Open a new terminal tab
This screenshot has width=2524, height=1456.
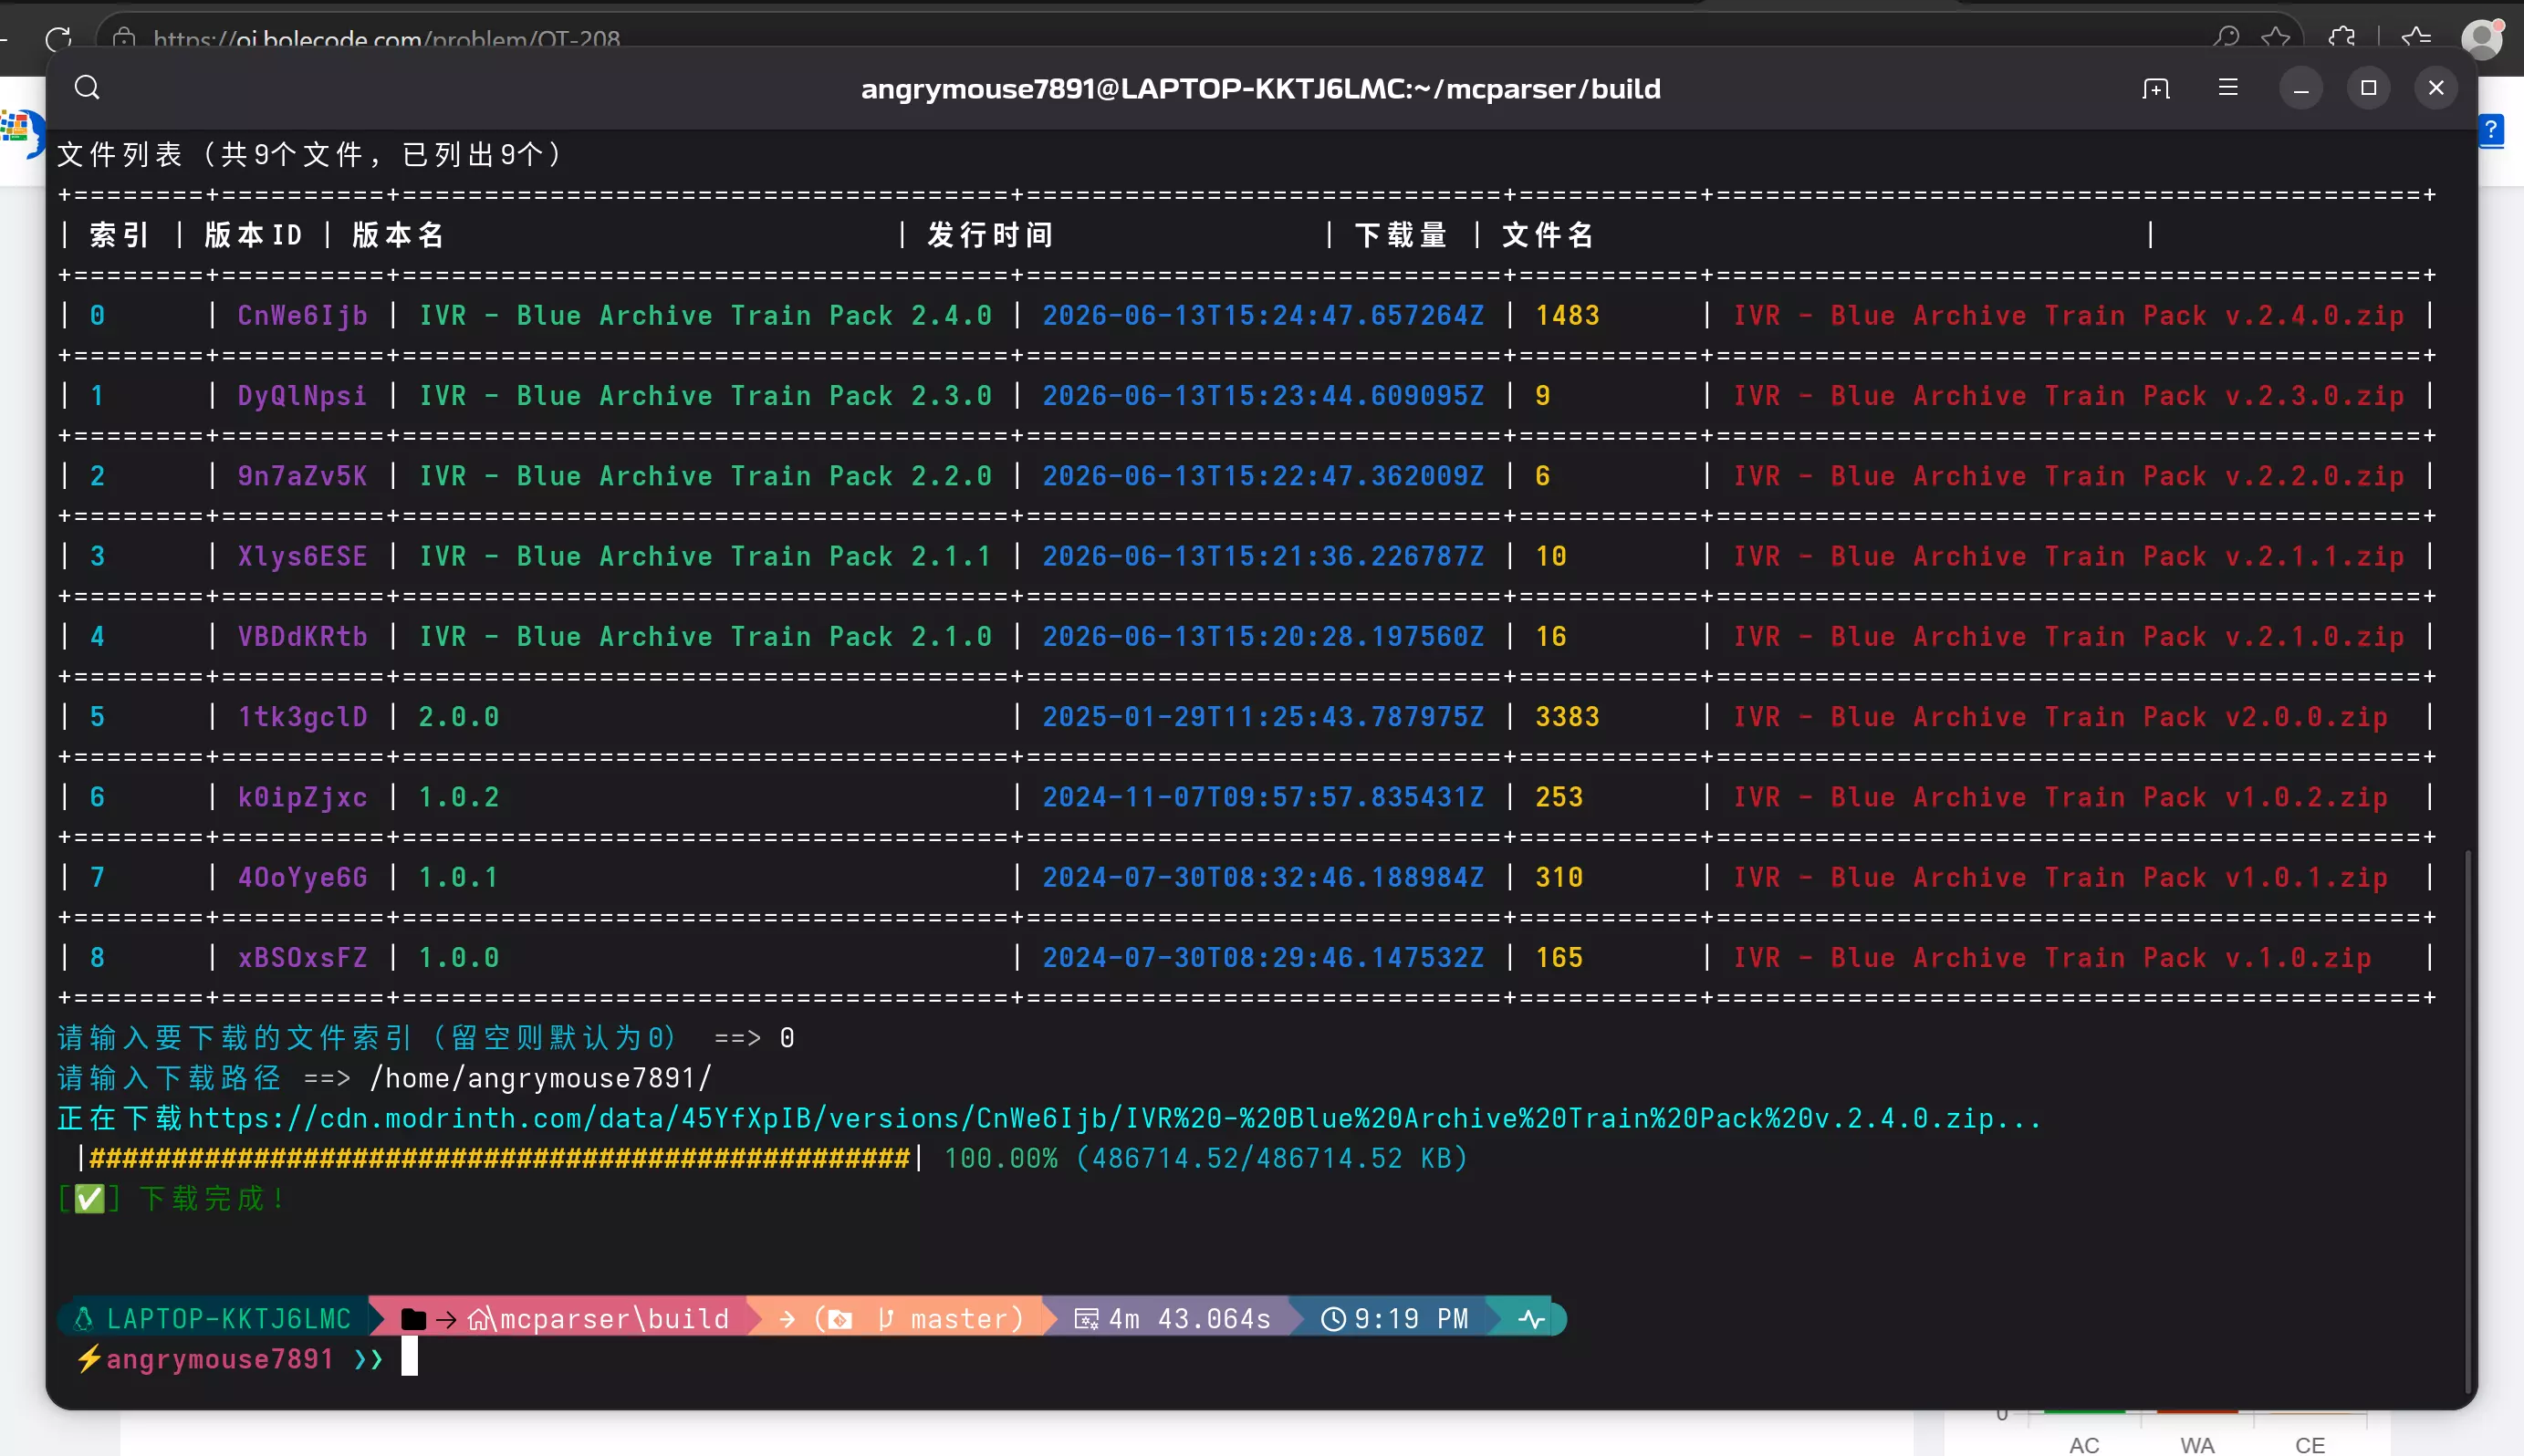[x=2156, y=88]
